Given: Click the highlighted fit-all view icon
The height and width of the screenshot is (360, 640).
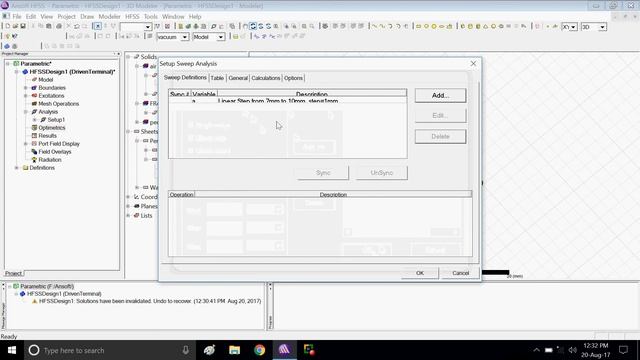Looking at the screenshot, I should pyautogui.click(x=253, y=26).
